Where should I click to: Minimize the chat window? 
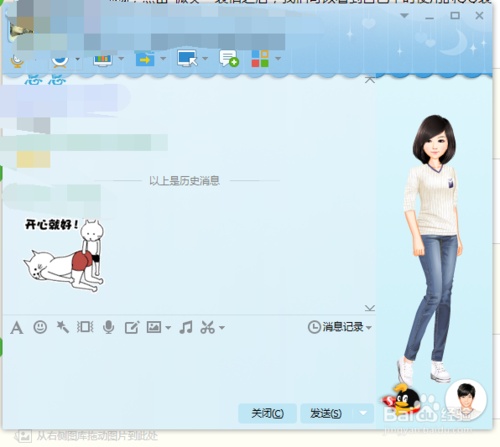click(430, 17)
